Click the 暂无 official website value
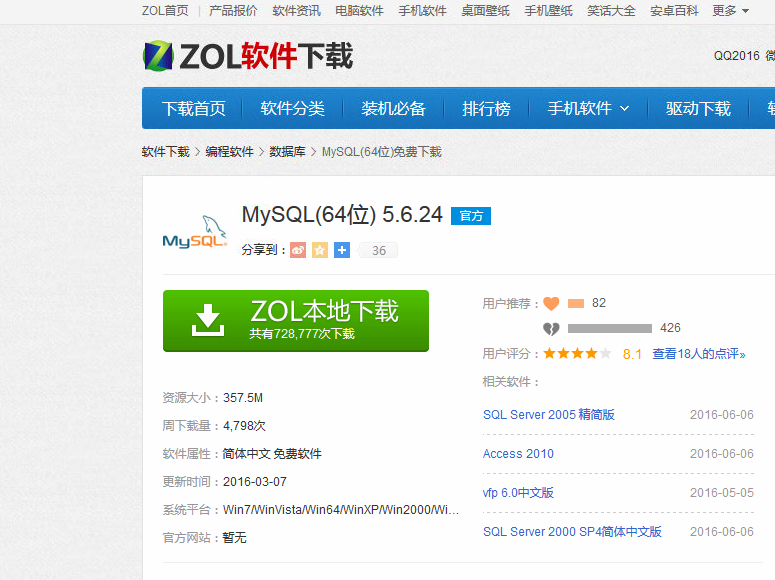The width and height of the screenshot is (775, 580). pyautogui.click(x=234, y=538)
